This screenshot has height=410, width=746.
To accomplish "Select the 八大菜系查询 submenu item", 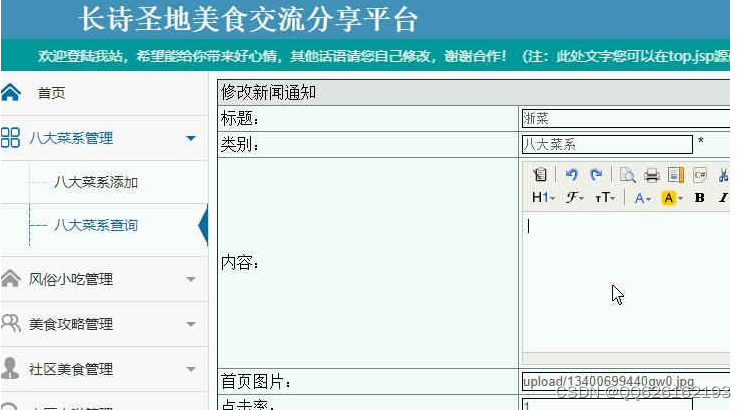I will (x=96, y=225).
